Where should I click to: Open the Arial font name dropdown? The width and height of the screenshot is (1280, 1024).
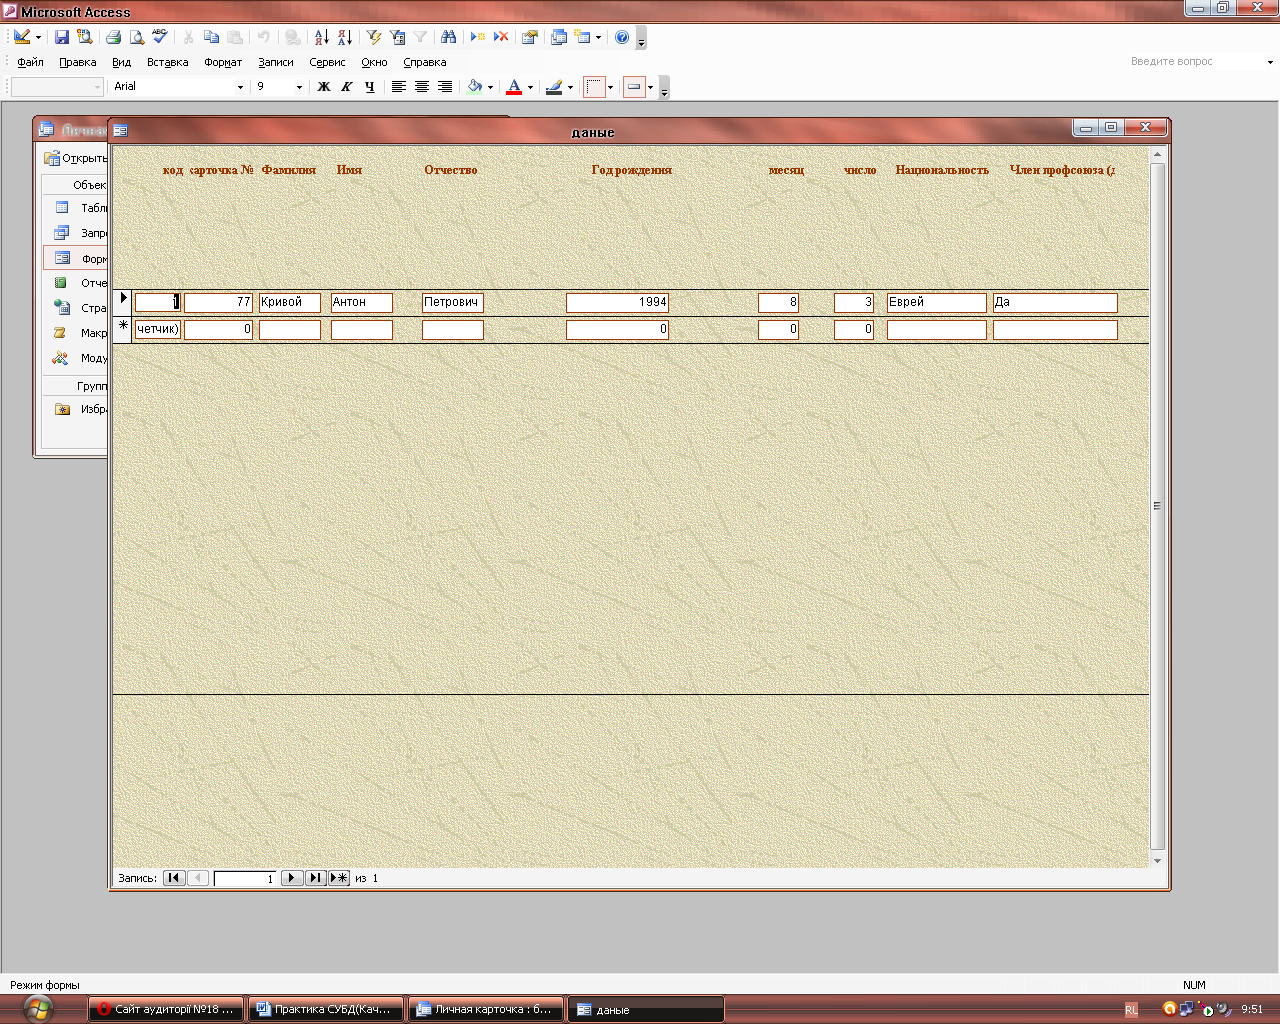pos(240,87)
